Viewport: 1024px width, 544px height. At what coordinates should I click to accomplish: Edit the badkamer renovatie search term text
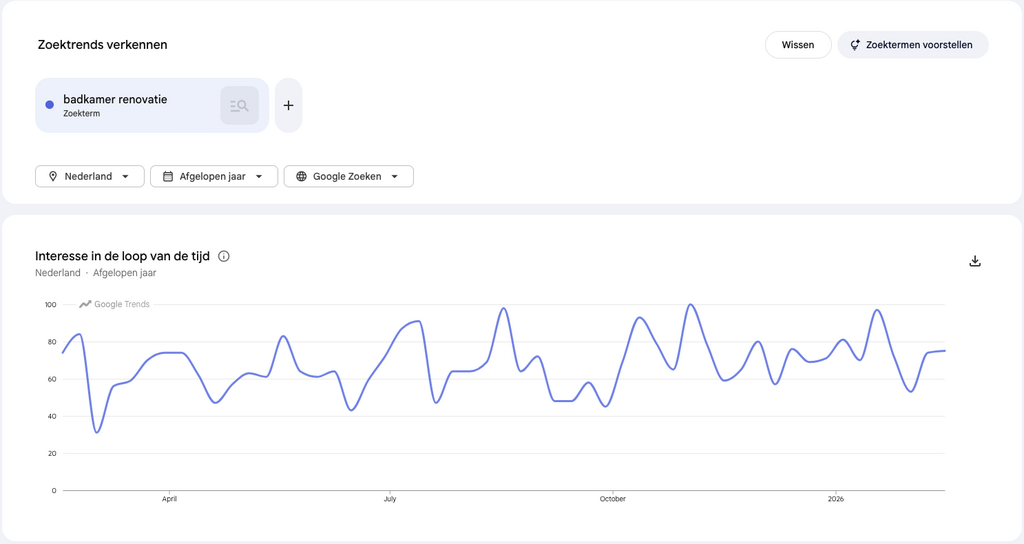coord(115,99)
